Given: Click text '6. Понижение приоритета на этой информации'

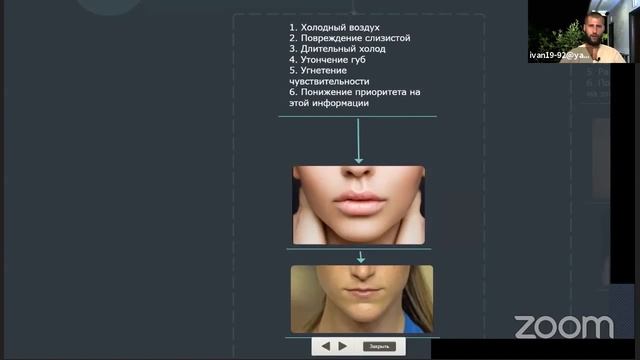Looking at the screenshot, I should coord(355,98).
